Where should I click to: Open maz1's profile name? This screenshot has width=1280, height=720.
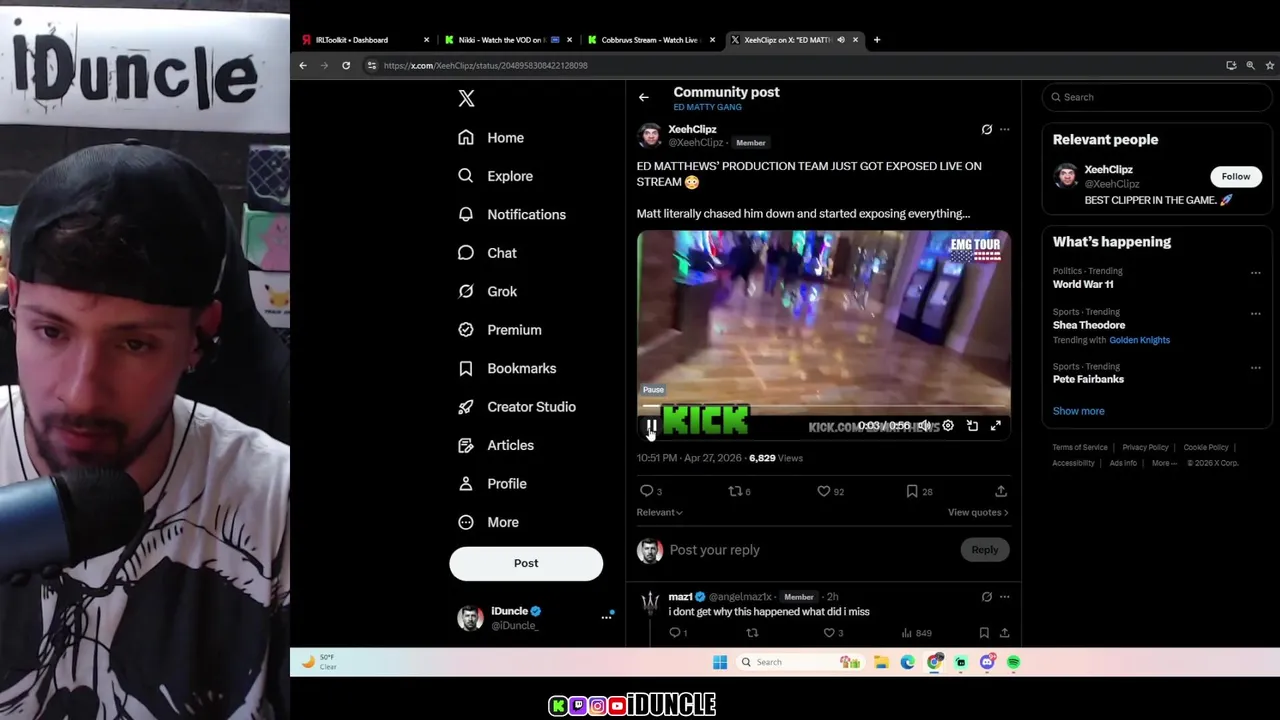click(680, 597)
